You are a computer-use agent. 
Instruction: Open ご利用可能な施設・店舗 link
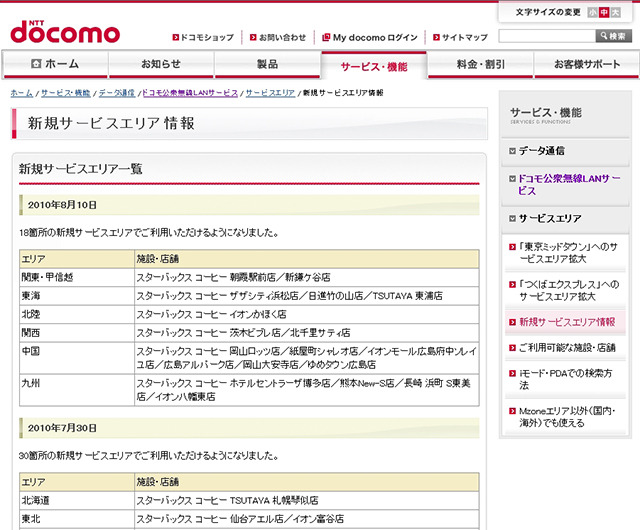point(567,348)
